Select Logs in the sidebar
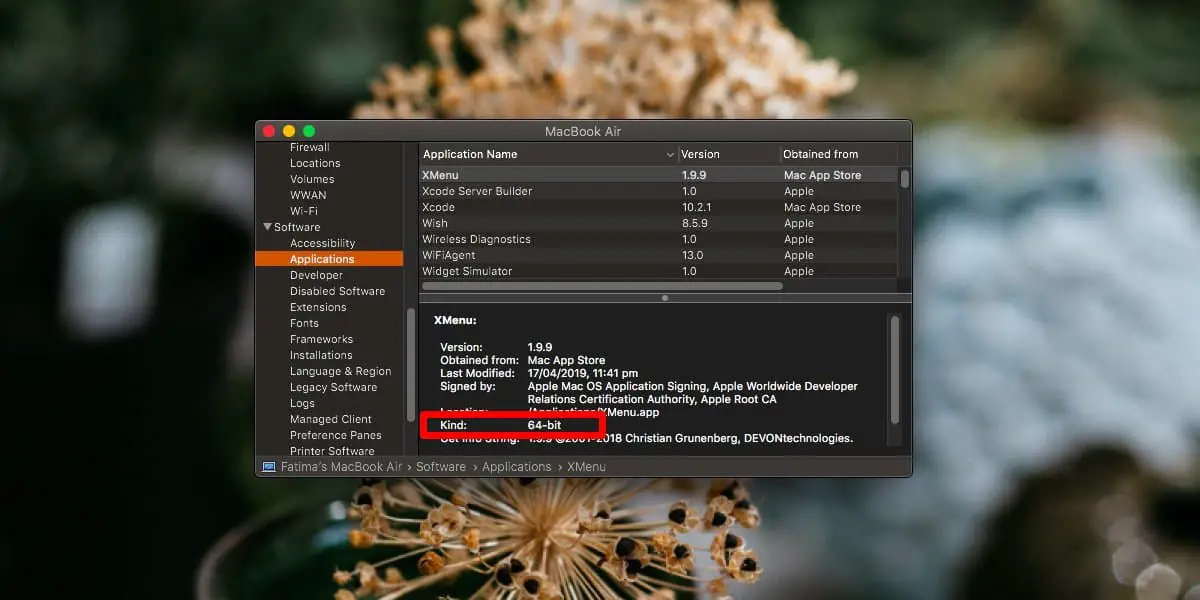 point(302,403)
